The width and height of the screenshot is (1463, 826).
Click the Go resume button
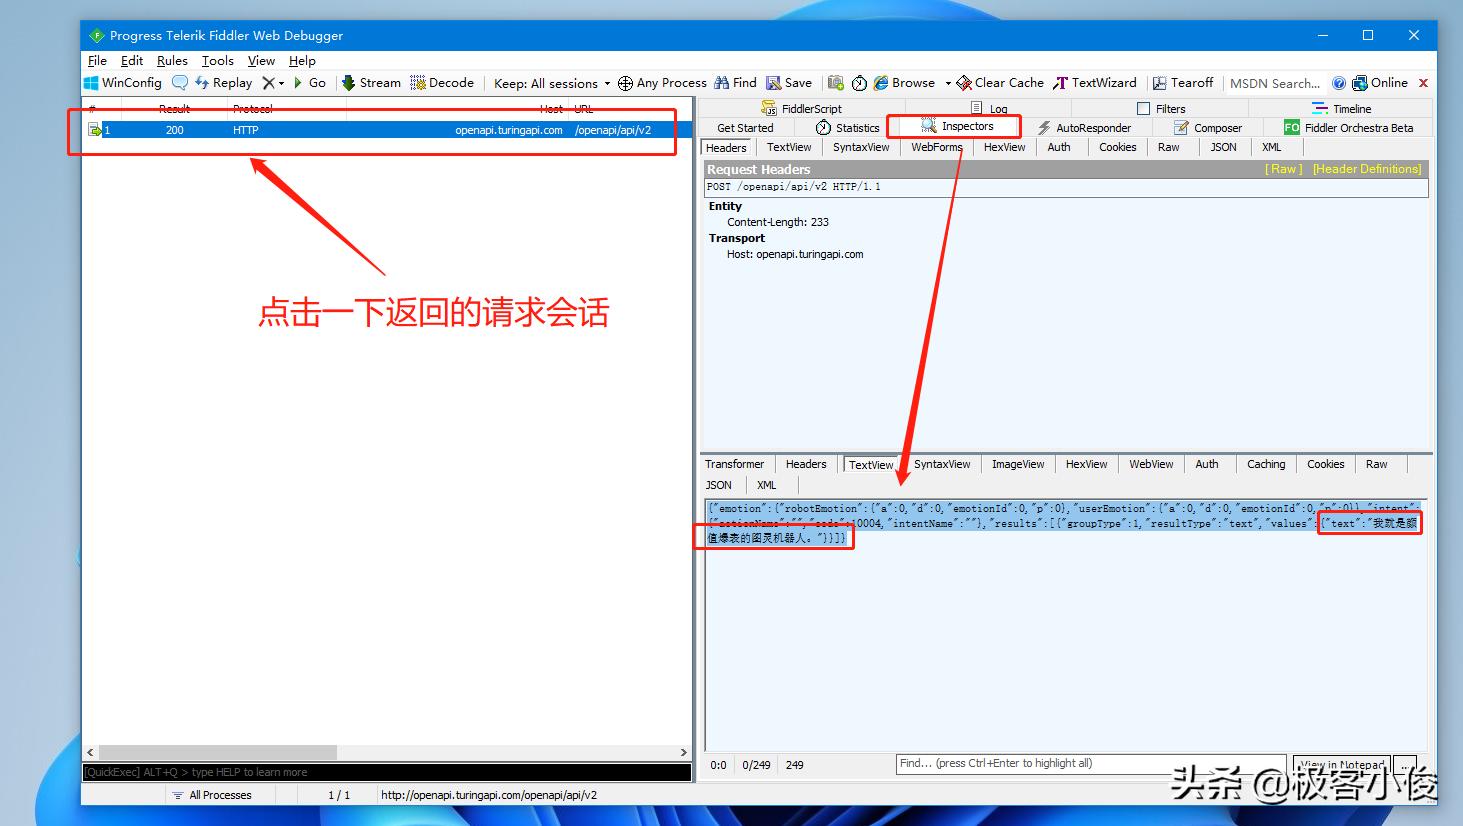pos(309,83)
